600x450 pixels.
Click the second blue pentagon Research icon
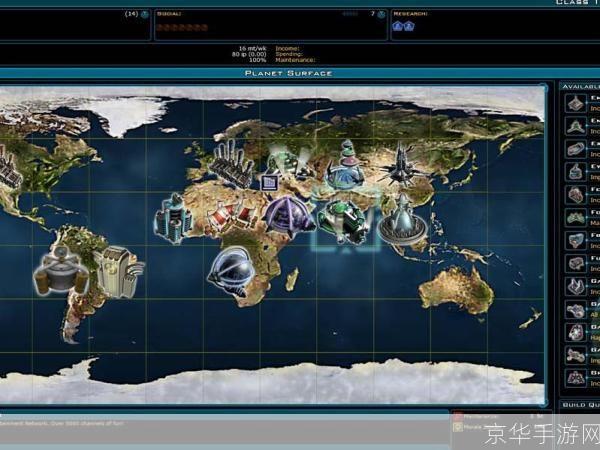[409, 26]
